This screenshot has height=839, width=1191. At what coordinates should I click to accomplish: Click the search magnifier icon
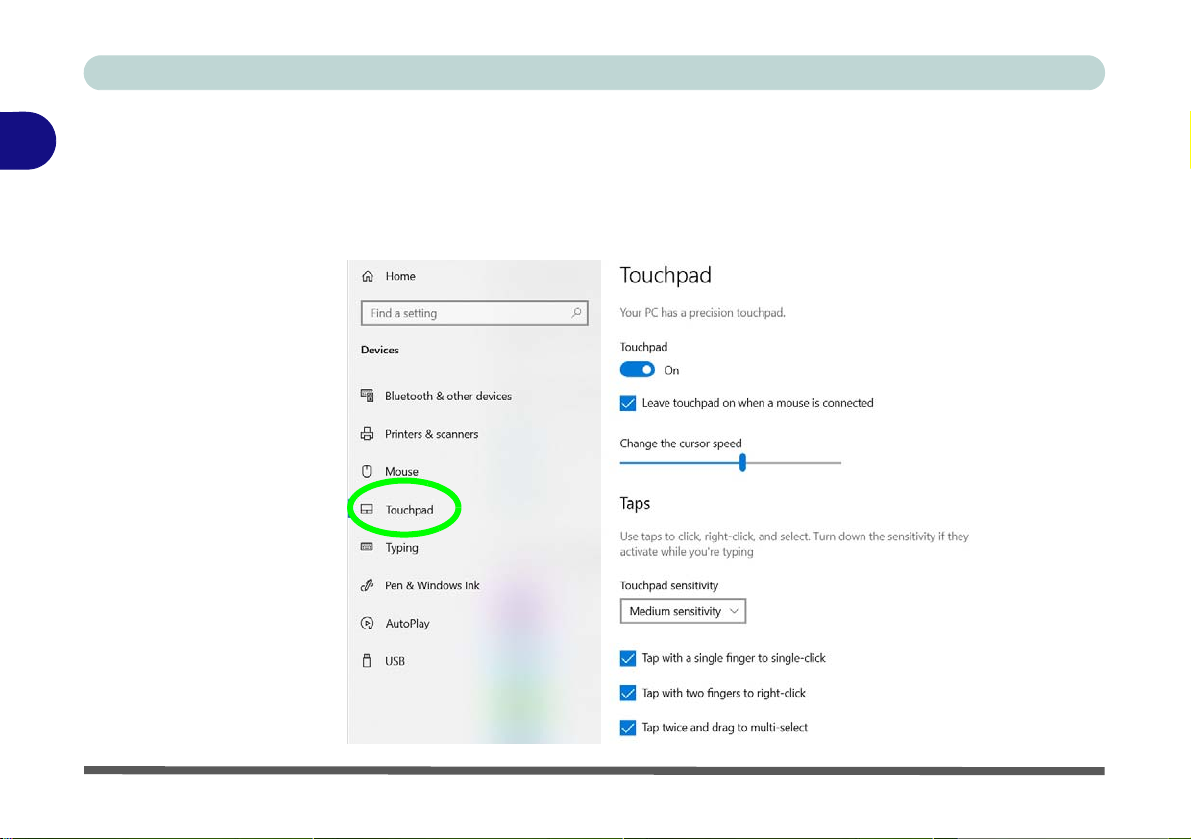576,313
